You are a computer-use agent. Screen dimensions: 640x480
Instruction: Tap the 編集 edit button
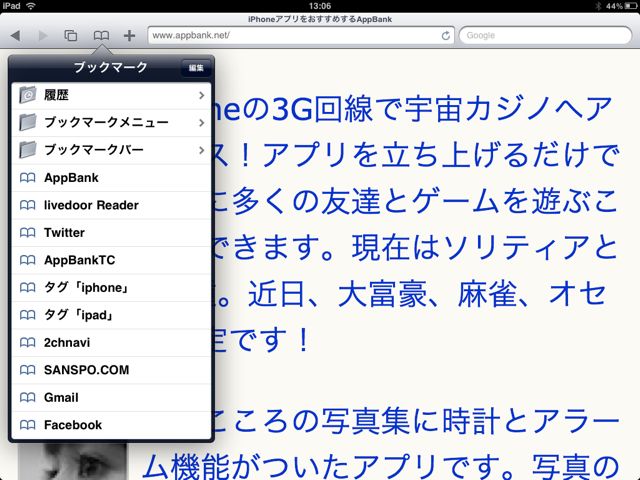coord(196,68)
